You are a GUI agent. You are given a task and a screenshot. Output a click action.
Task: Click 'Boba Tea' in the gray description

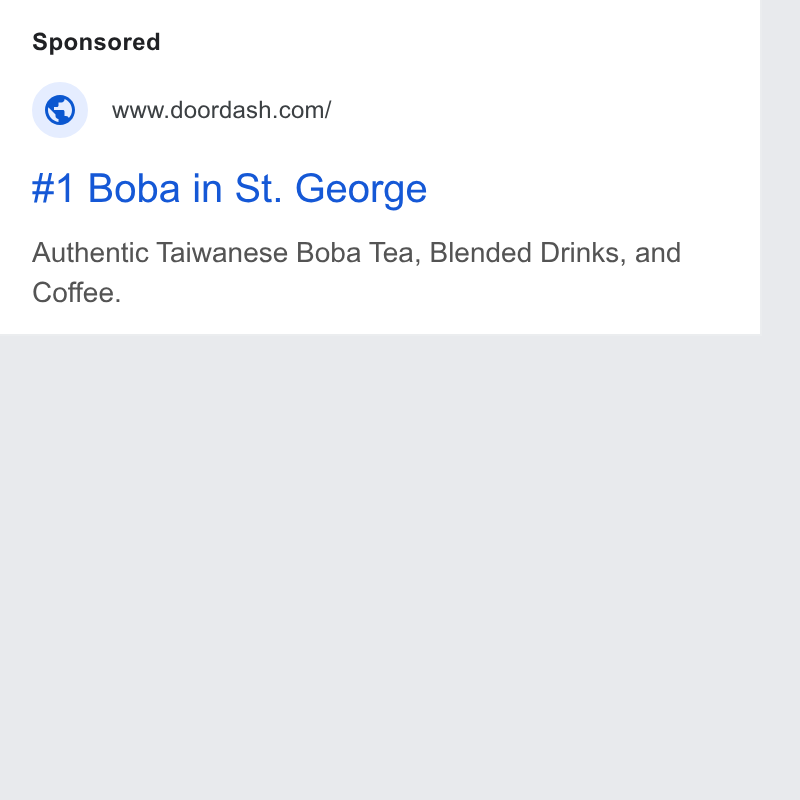358,253
